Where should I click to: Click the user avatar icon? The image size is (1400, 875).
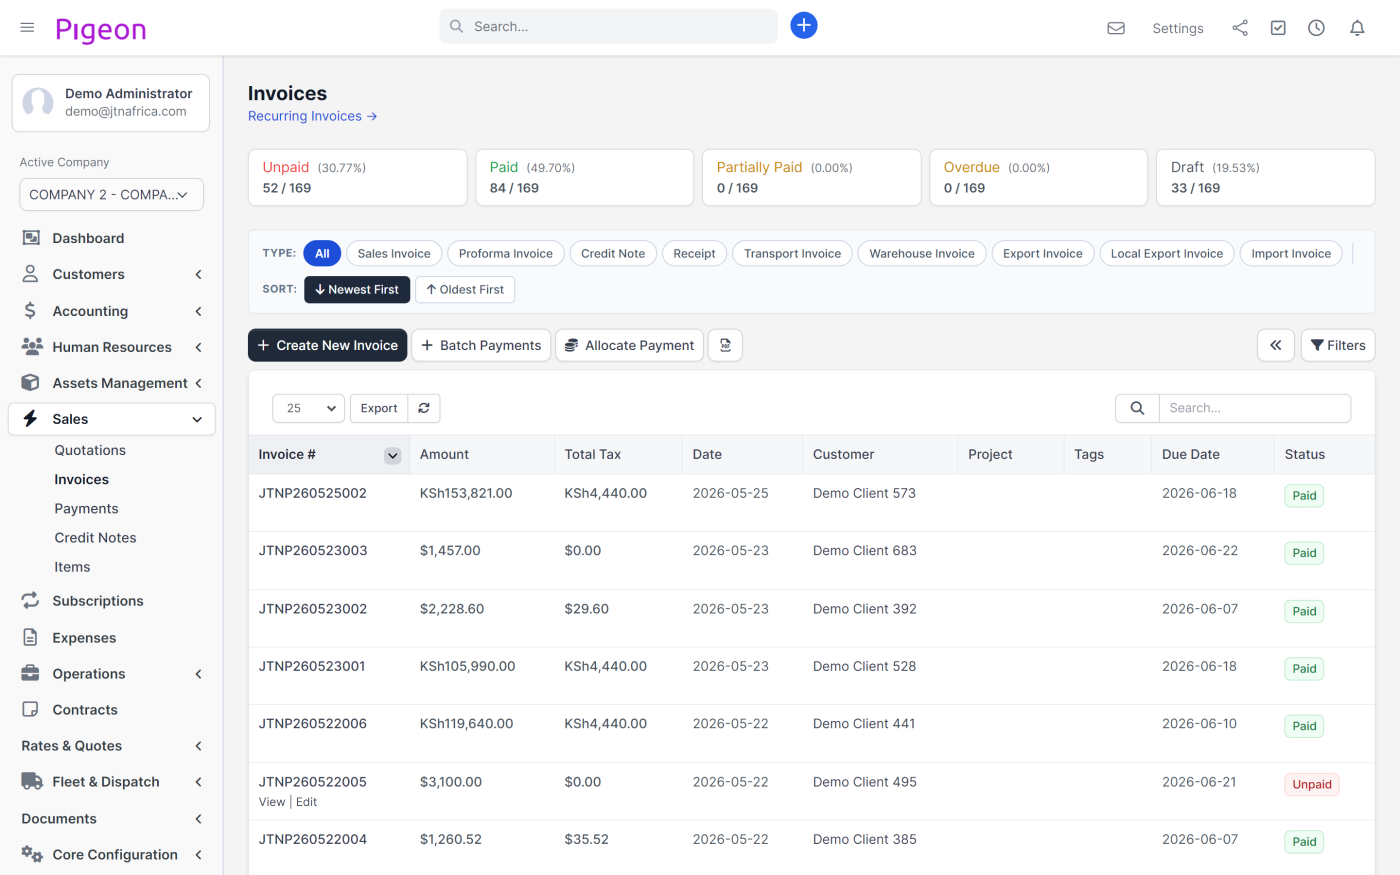pyautogui.click(x=38, y=102)
